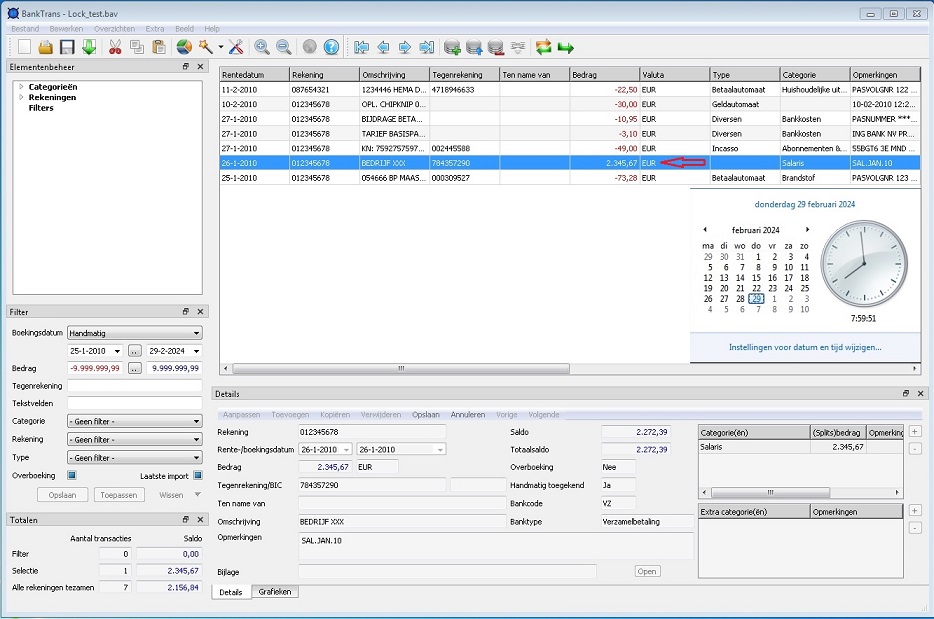This screenshot has width=934, height=619.
Task: Click the scissors Cut icon in toolbar
Action: pos(115,47)
